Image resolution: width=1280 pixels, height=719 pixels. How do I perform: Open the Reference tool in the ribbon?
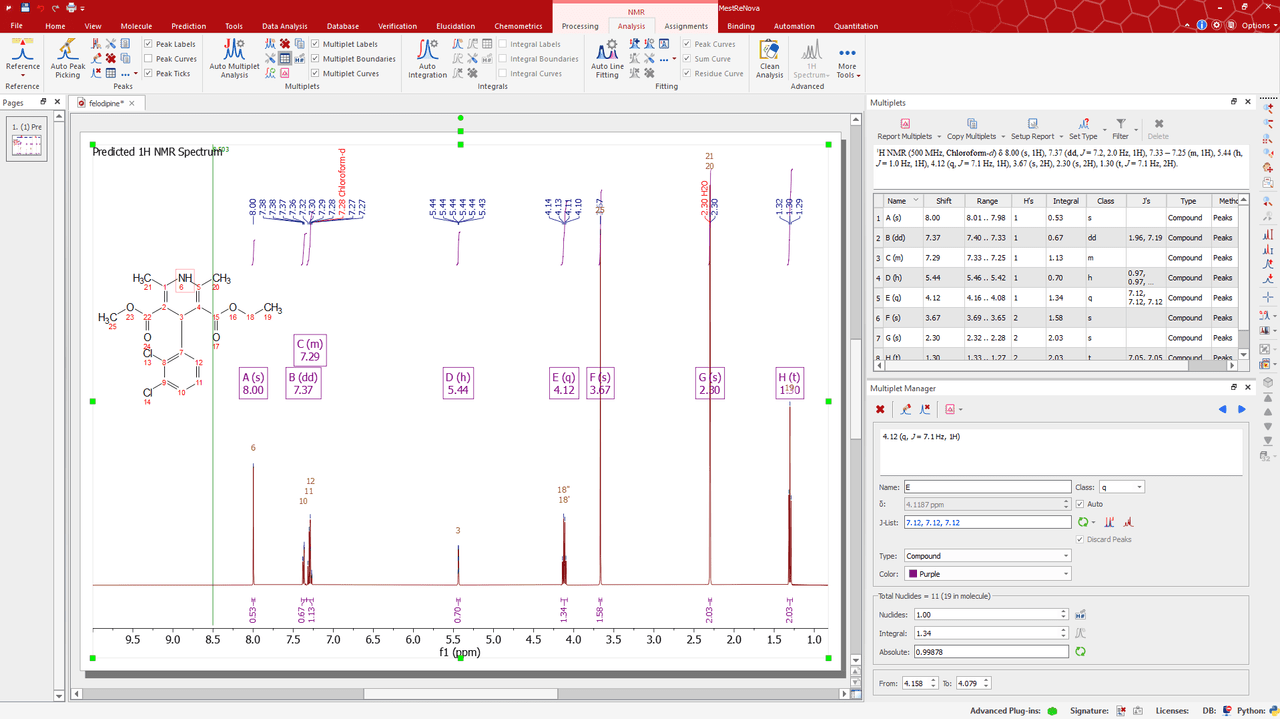(x=23, y=60)
